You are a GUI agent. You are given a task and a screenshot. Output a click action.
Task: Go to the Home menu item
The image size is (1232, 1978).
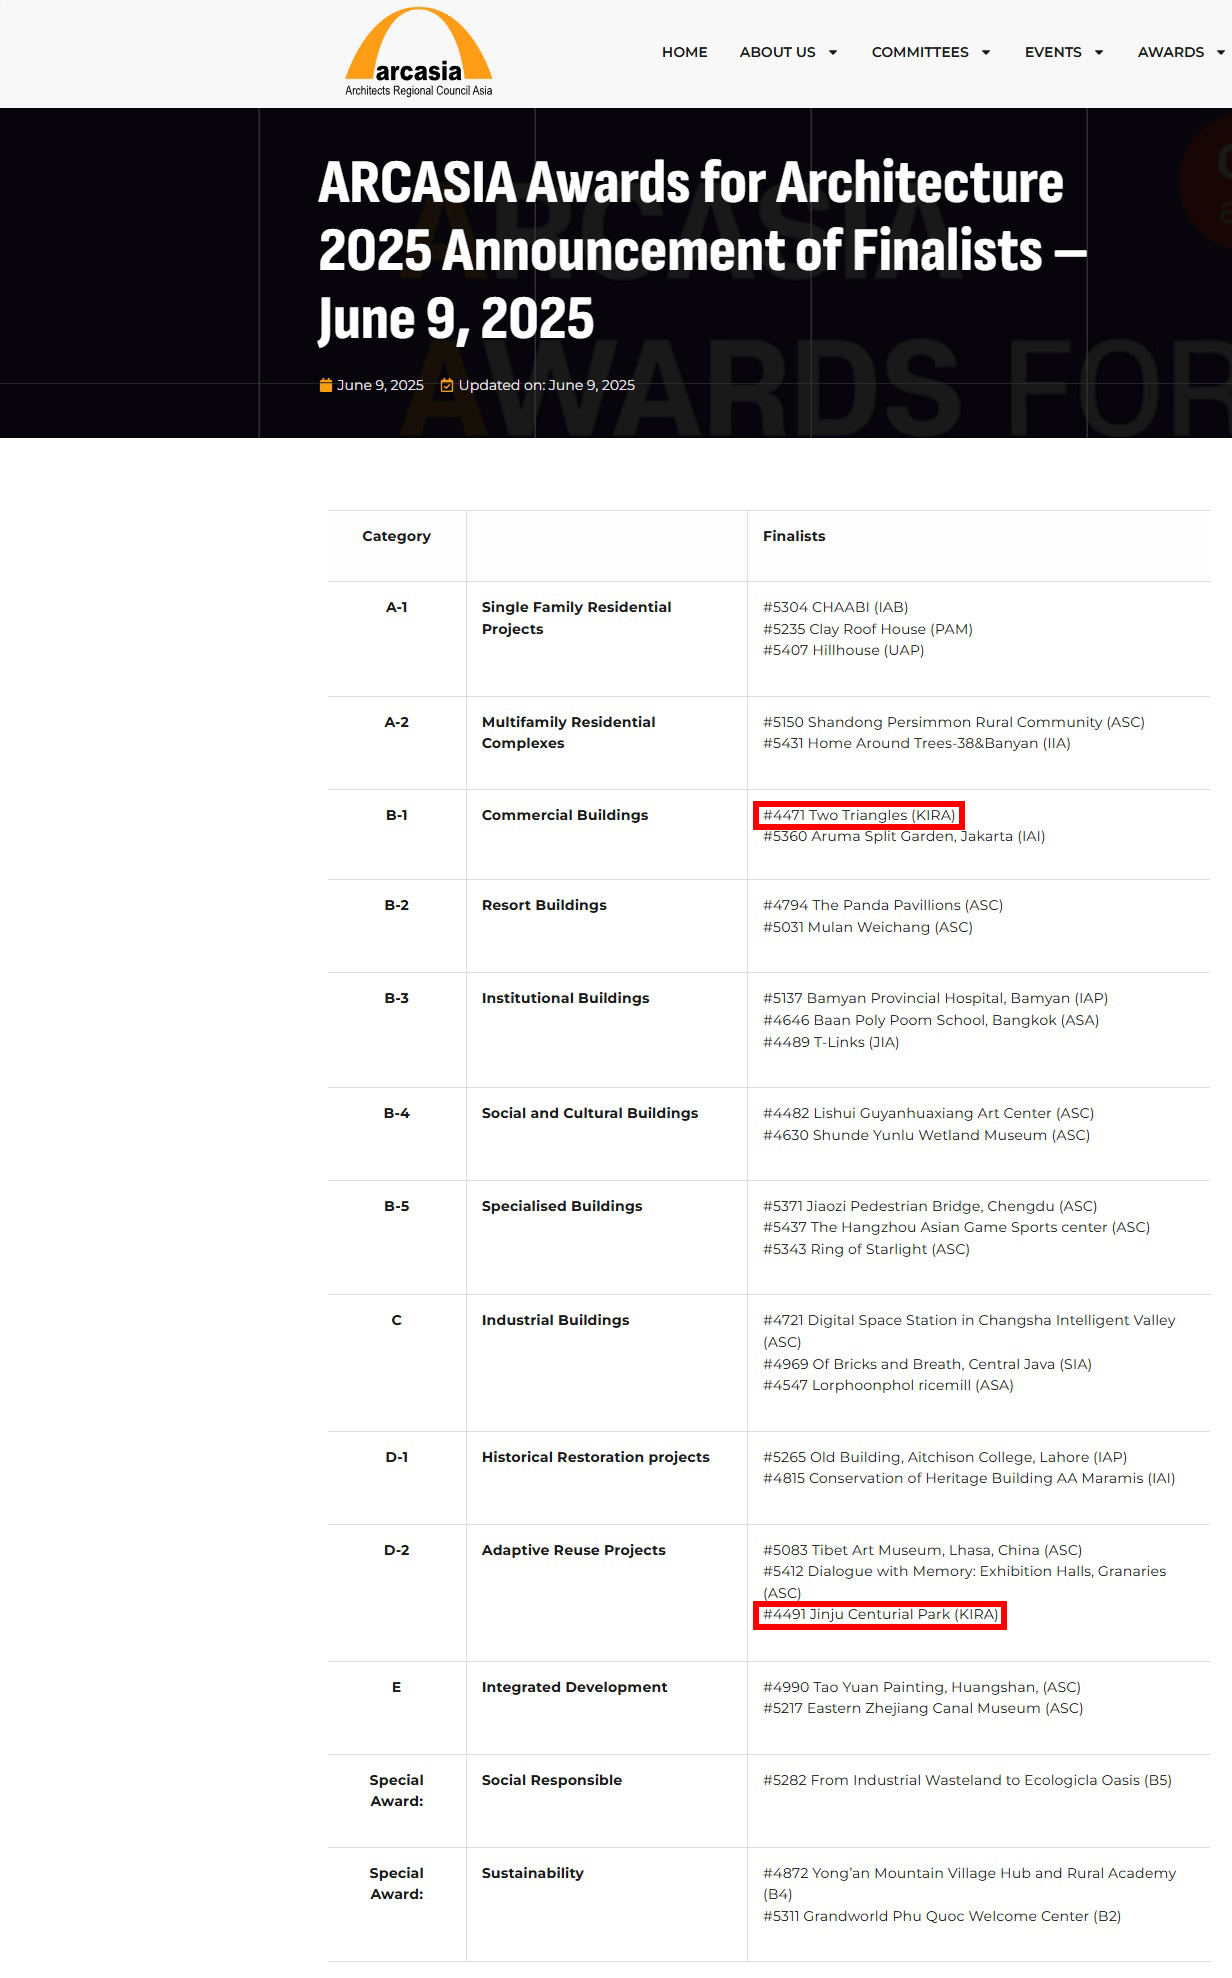[684, 52]
